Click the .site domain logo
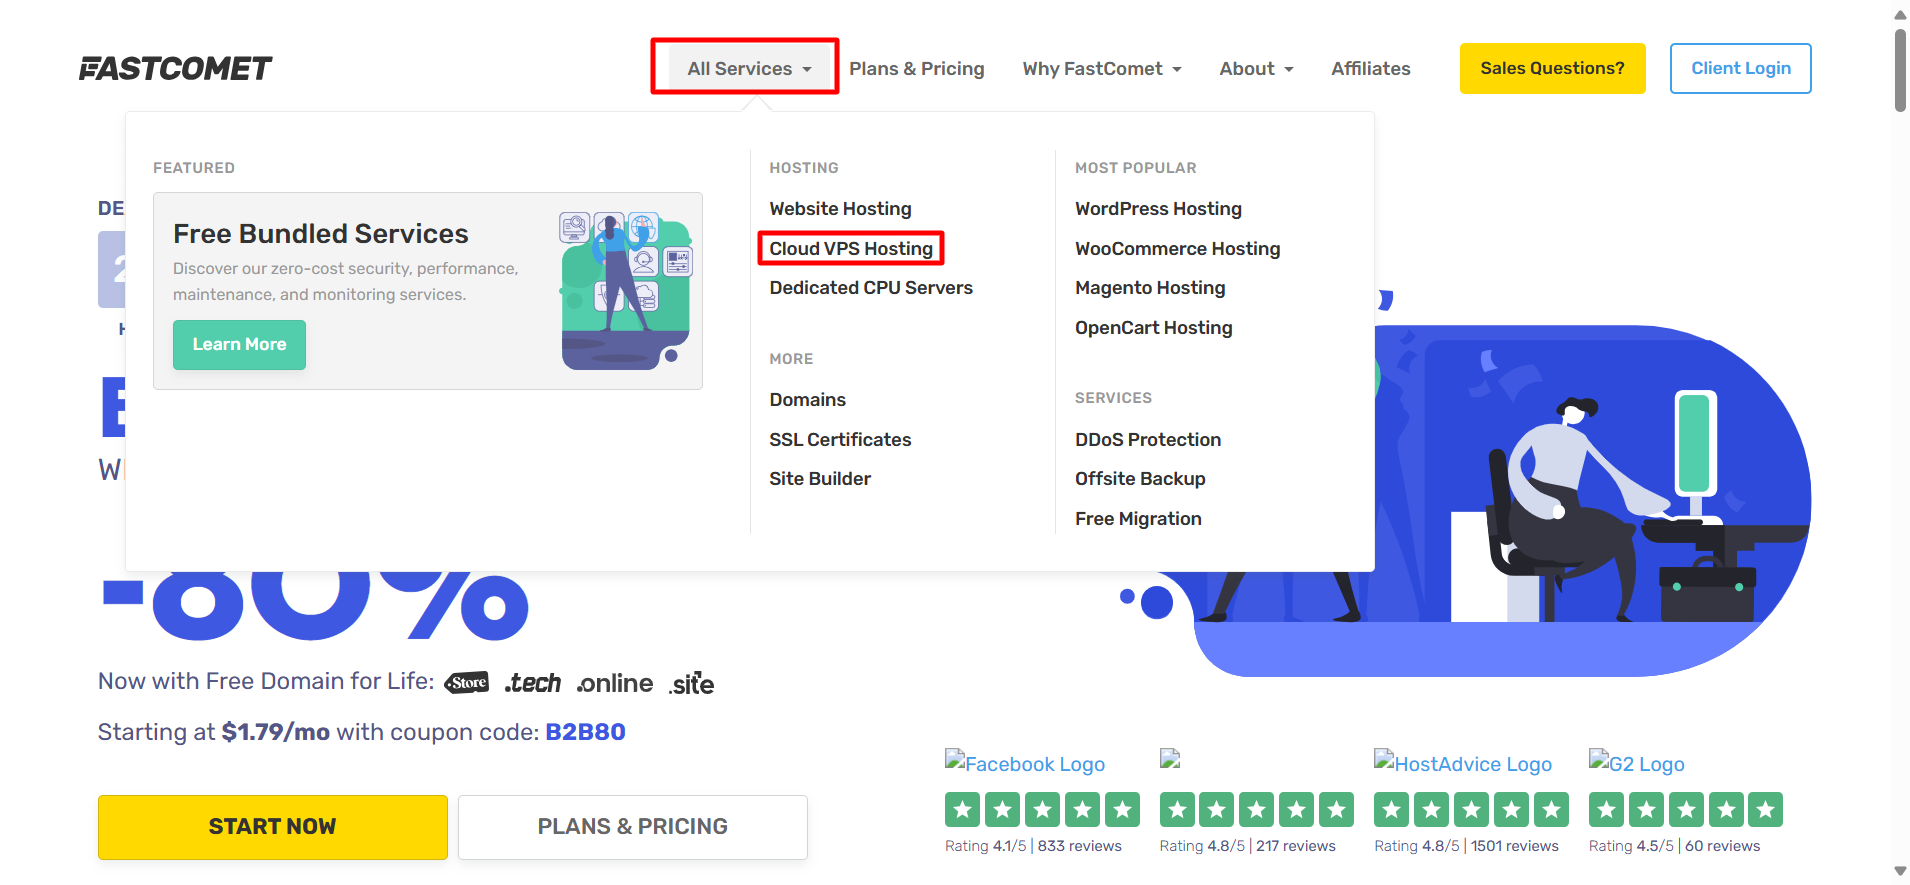This screenshot has height=885, width=1910. tap(692, 683)
